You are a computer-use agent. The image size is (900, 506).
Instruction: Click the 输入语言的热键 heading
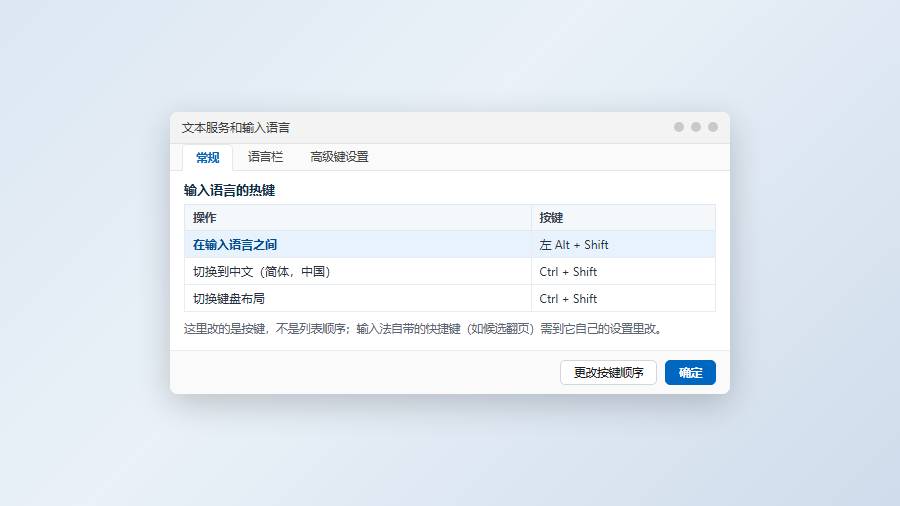click(x=230, y=190)
